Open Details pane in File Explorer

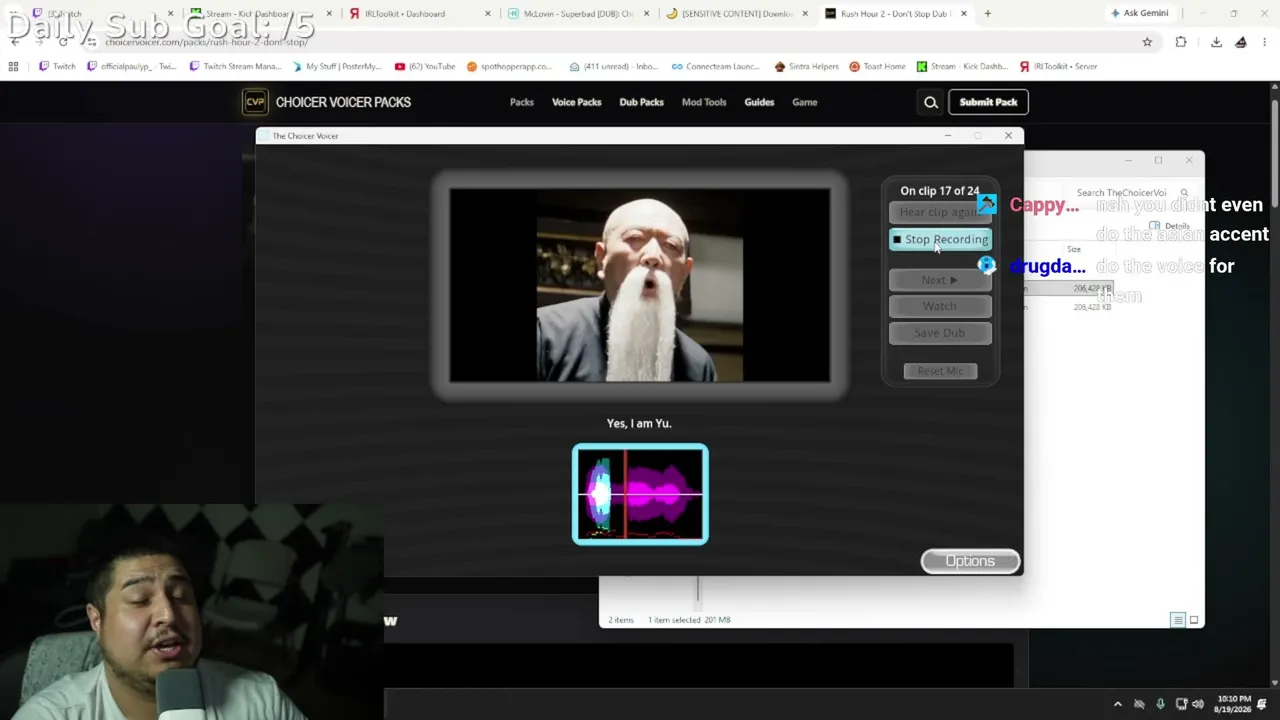click(x=1171, y=226)
